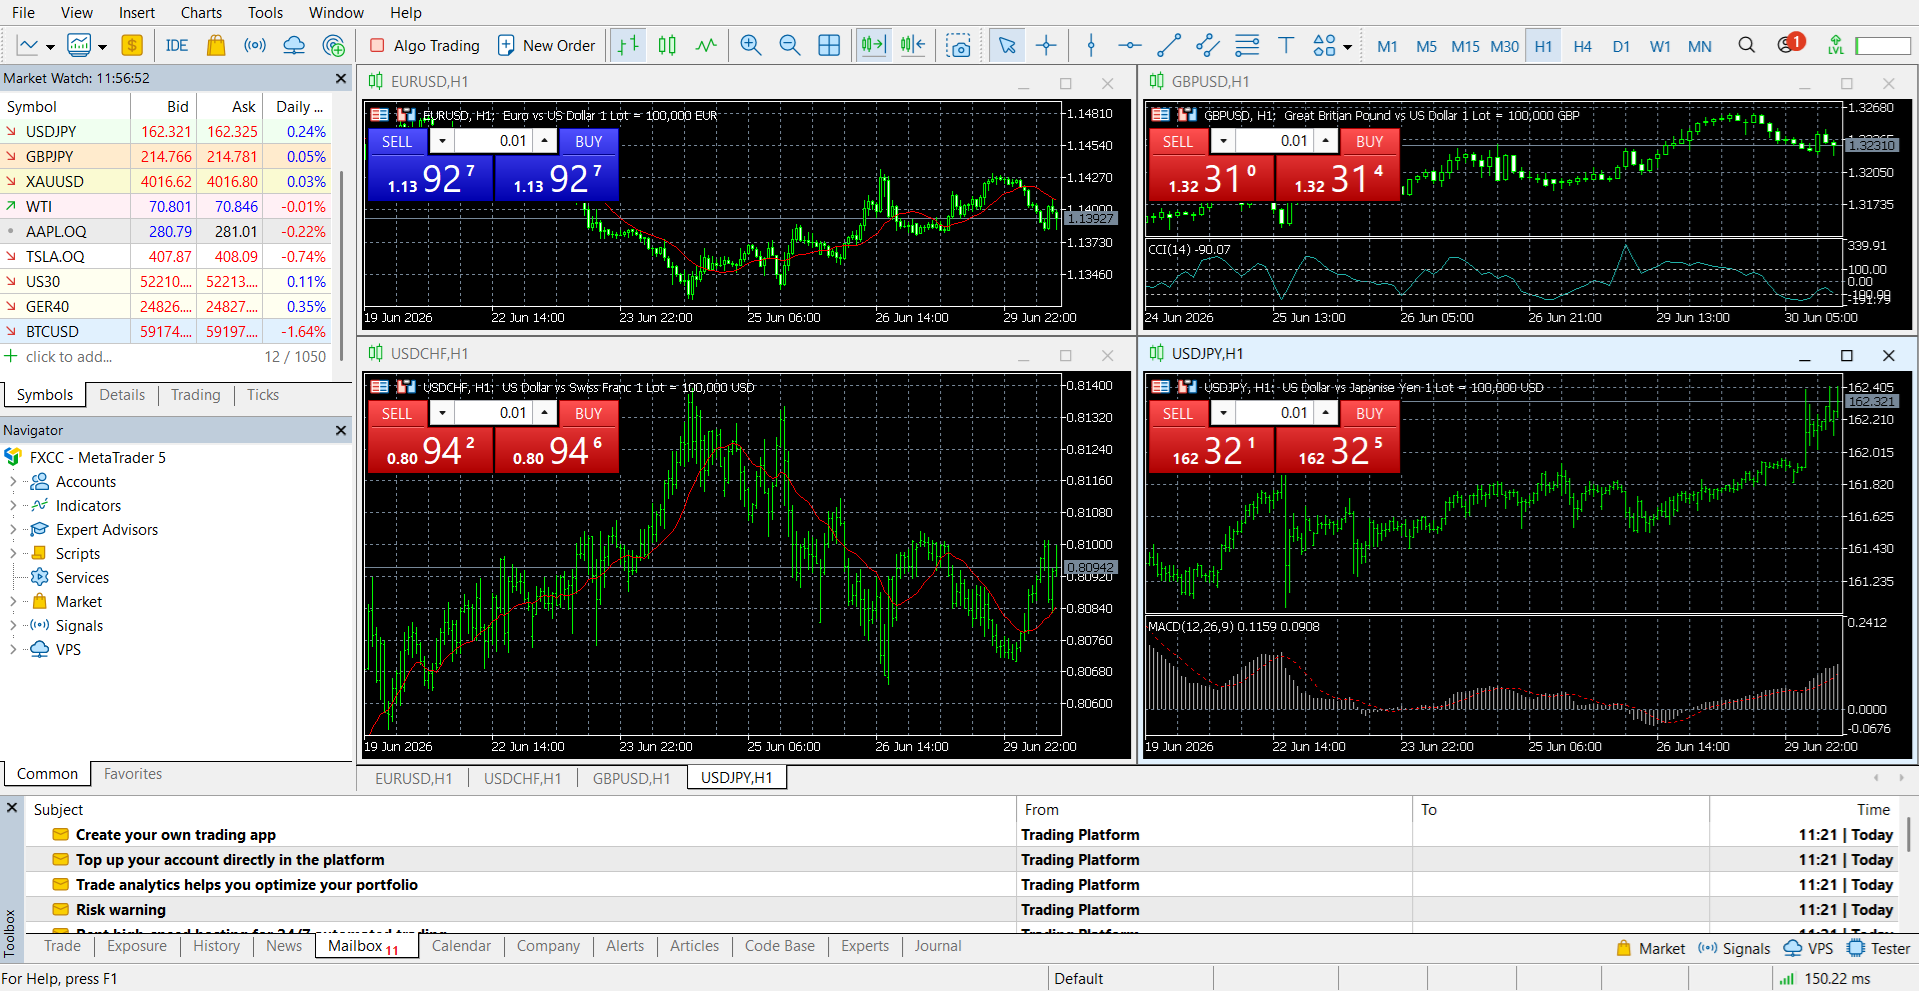Draw a horizontal line
The image size is (1919, 991).
pyautogui.click(x=1130, y=45)
